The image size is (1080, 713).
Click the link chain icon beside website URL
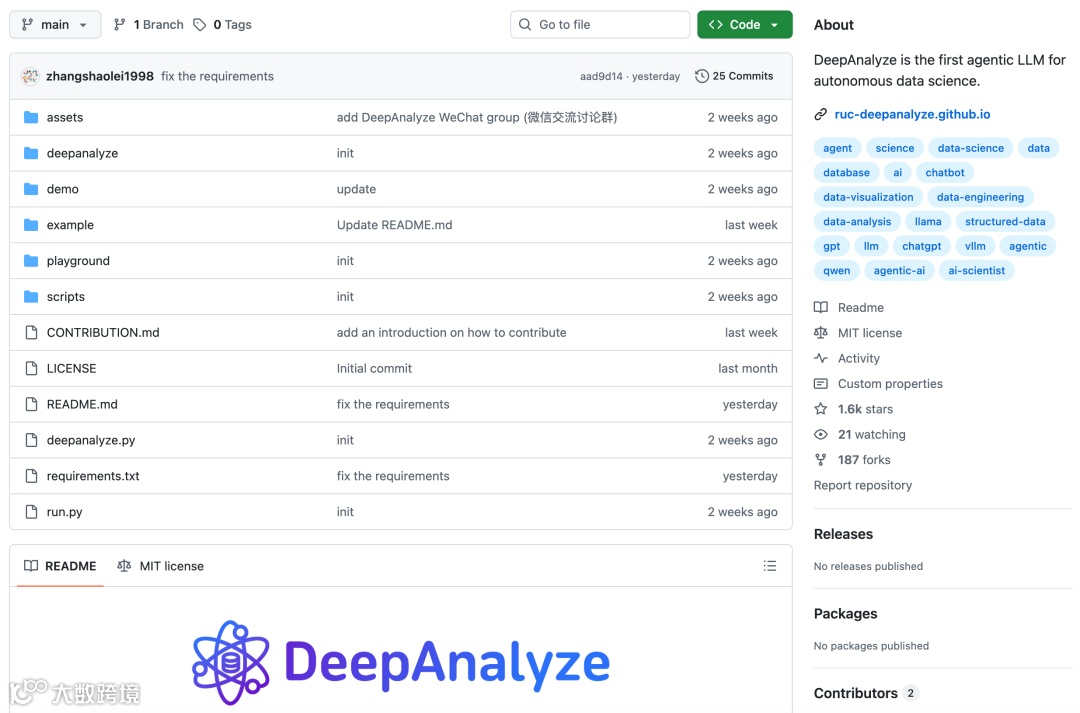coord(820,114)
